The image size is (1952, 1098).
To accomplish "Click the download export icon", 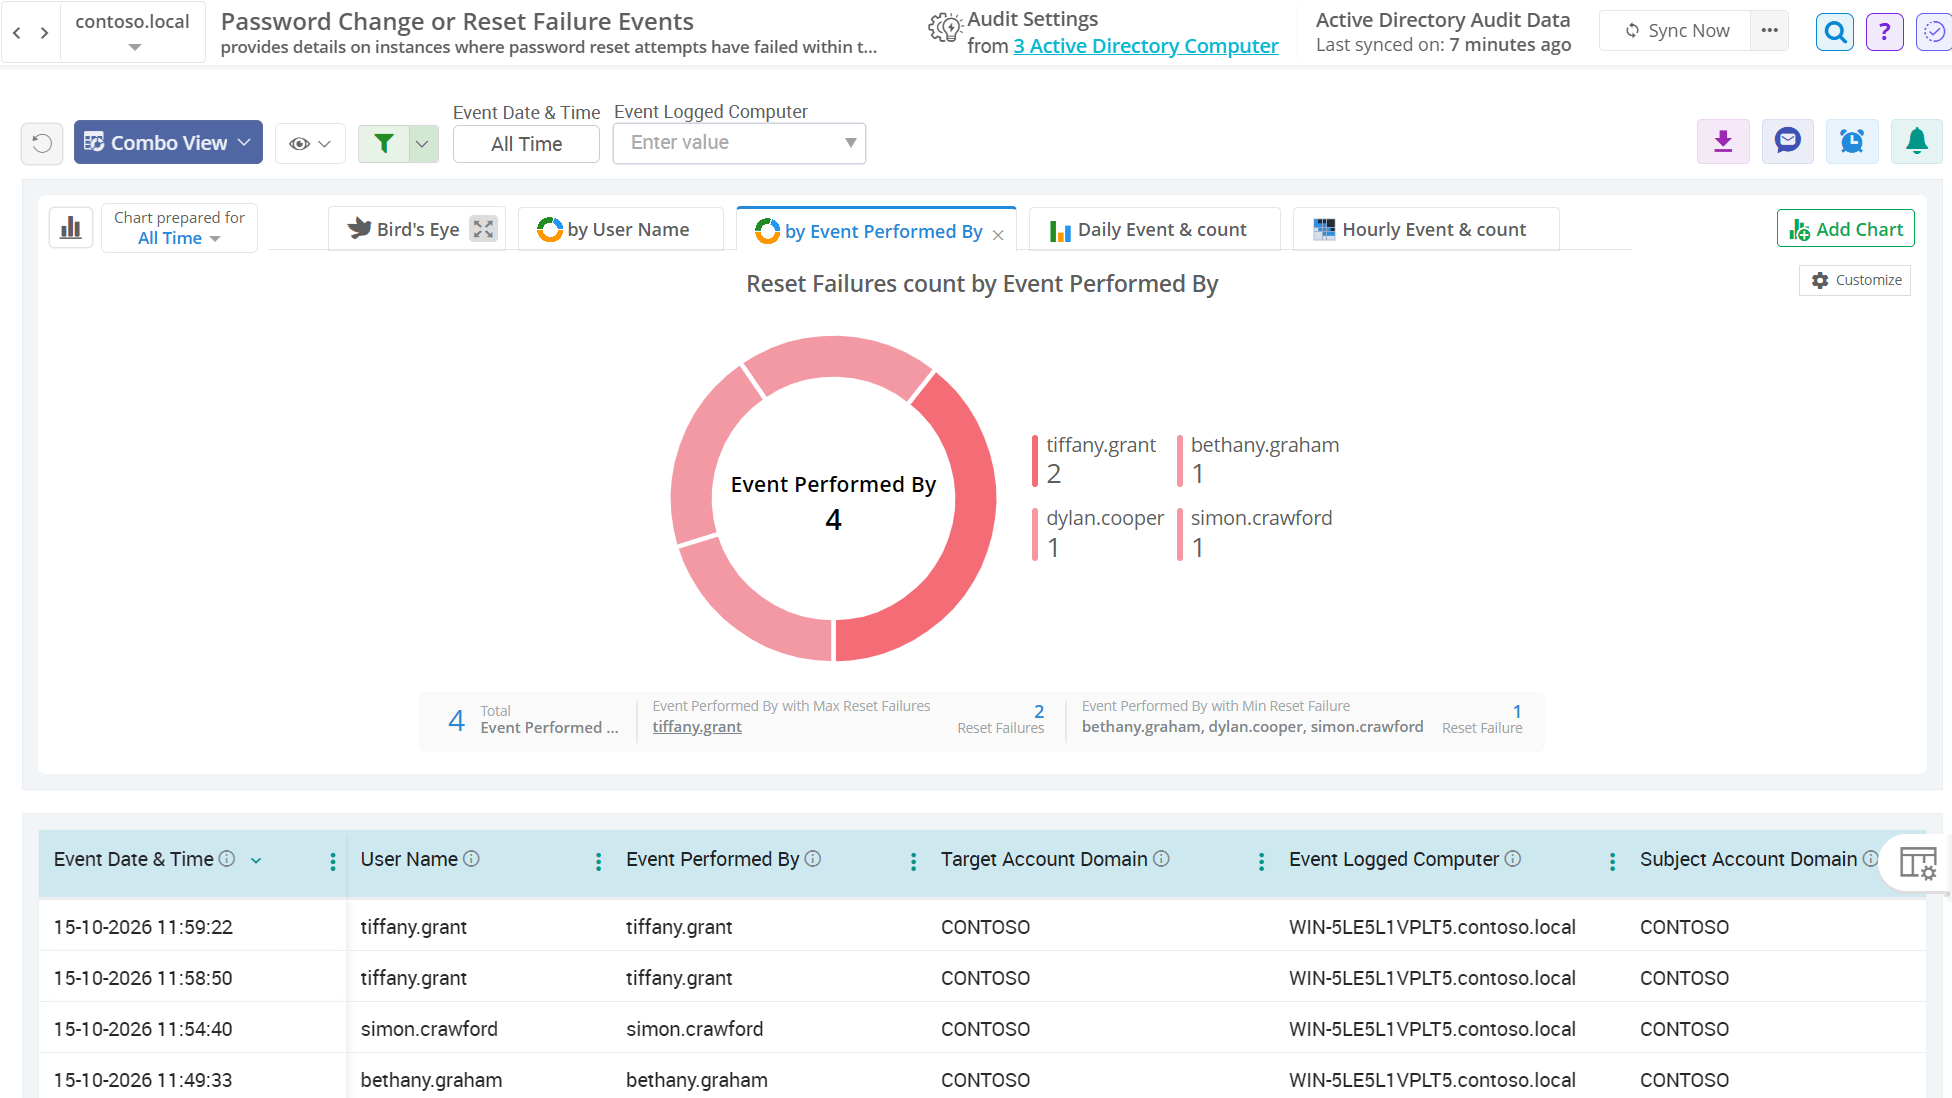I will point(1723,142).
